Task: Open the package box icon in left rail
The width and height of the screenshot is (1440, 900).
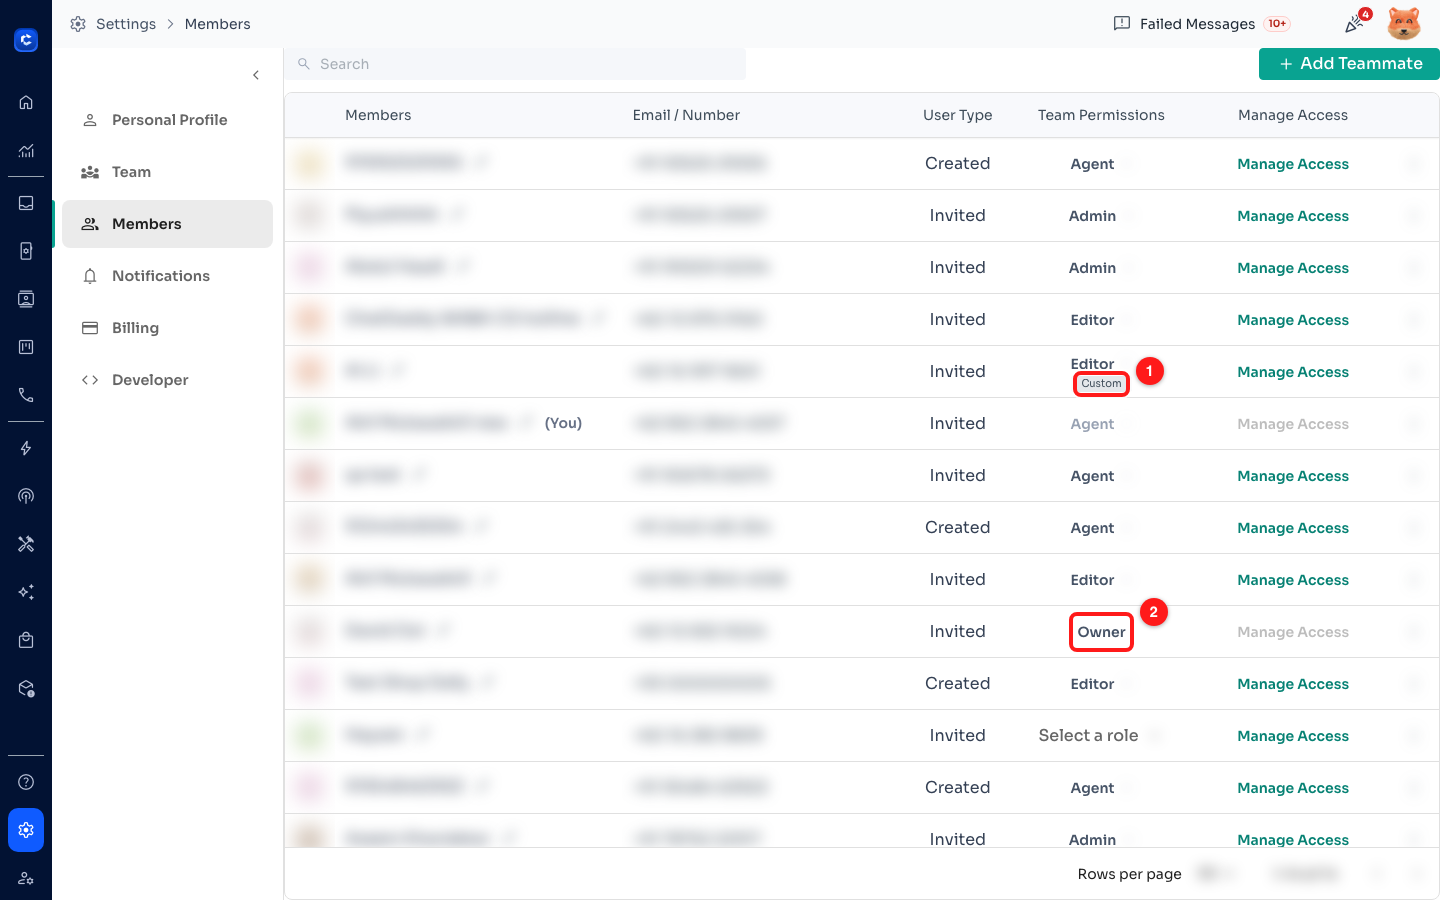Action: 26,688
